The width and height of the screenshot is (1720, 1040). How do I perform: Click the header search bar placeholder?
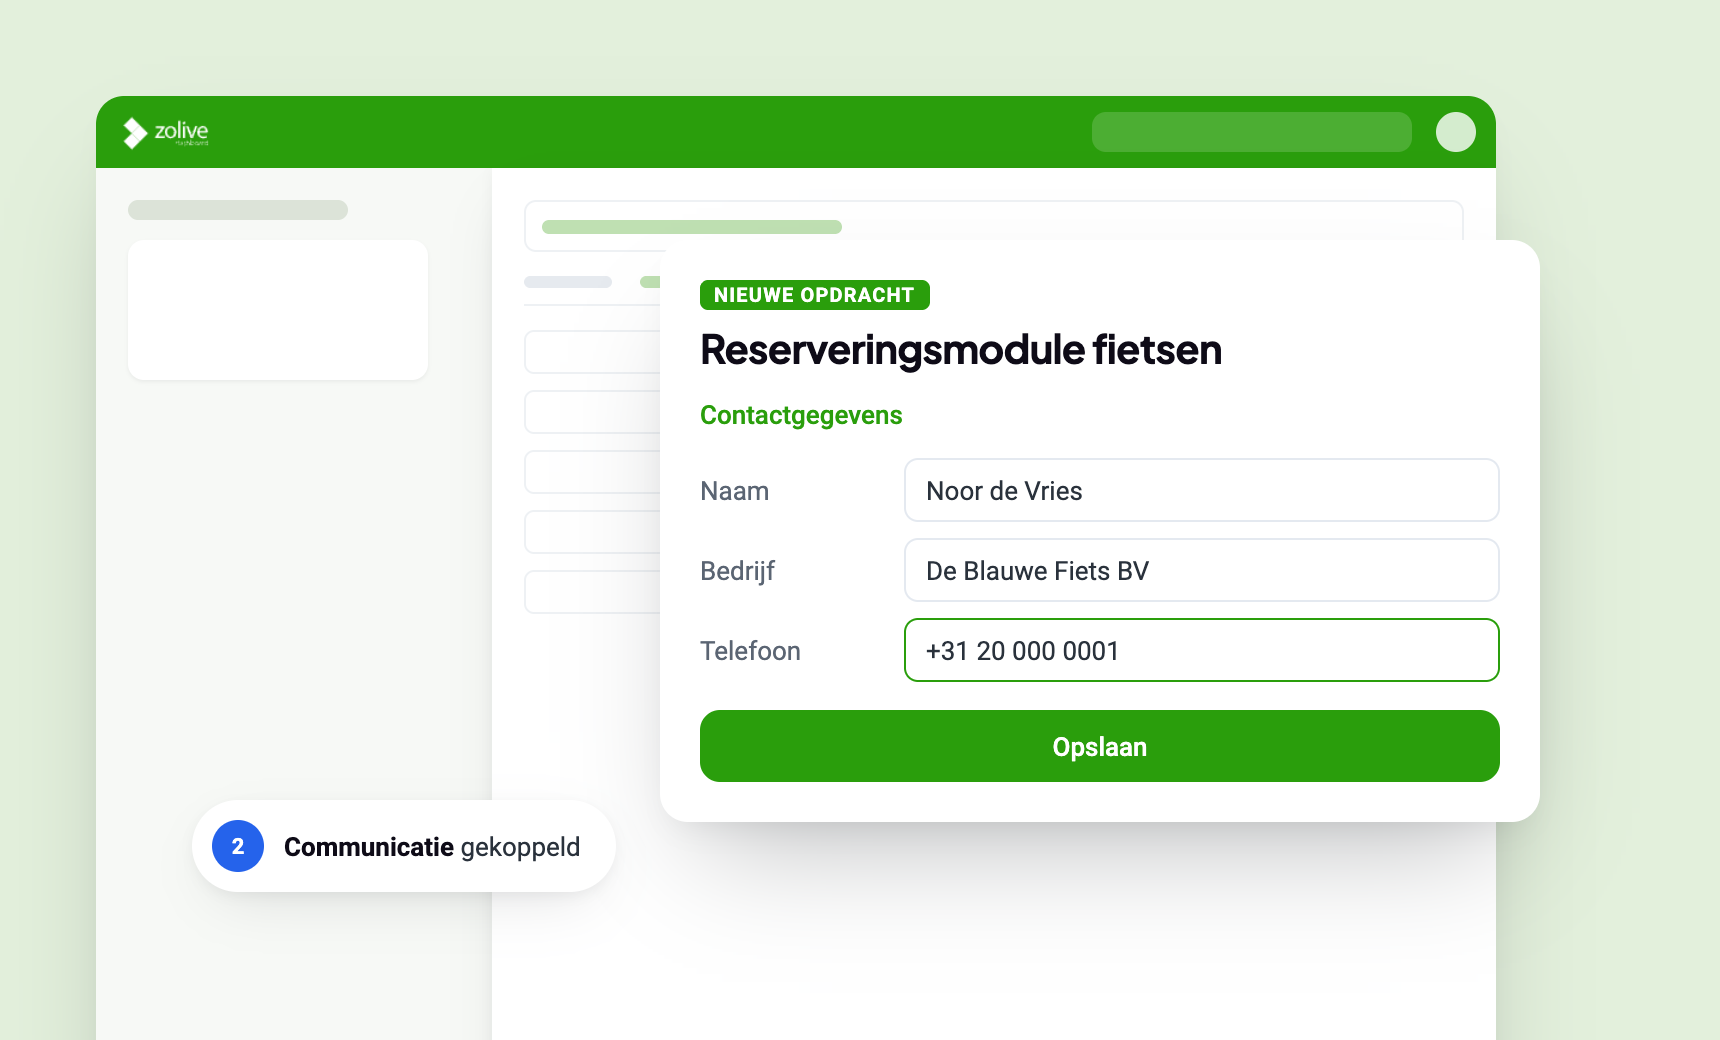[x=1252, y=132]
